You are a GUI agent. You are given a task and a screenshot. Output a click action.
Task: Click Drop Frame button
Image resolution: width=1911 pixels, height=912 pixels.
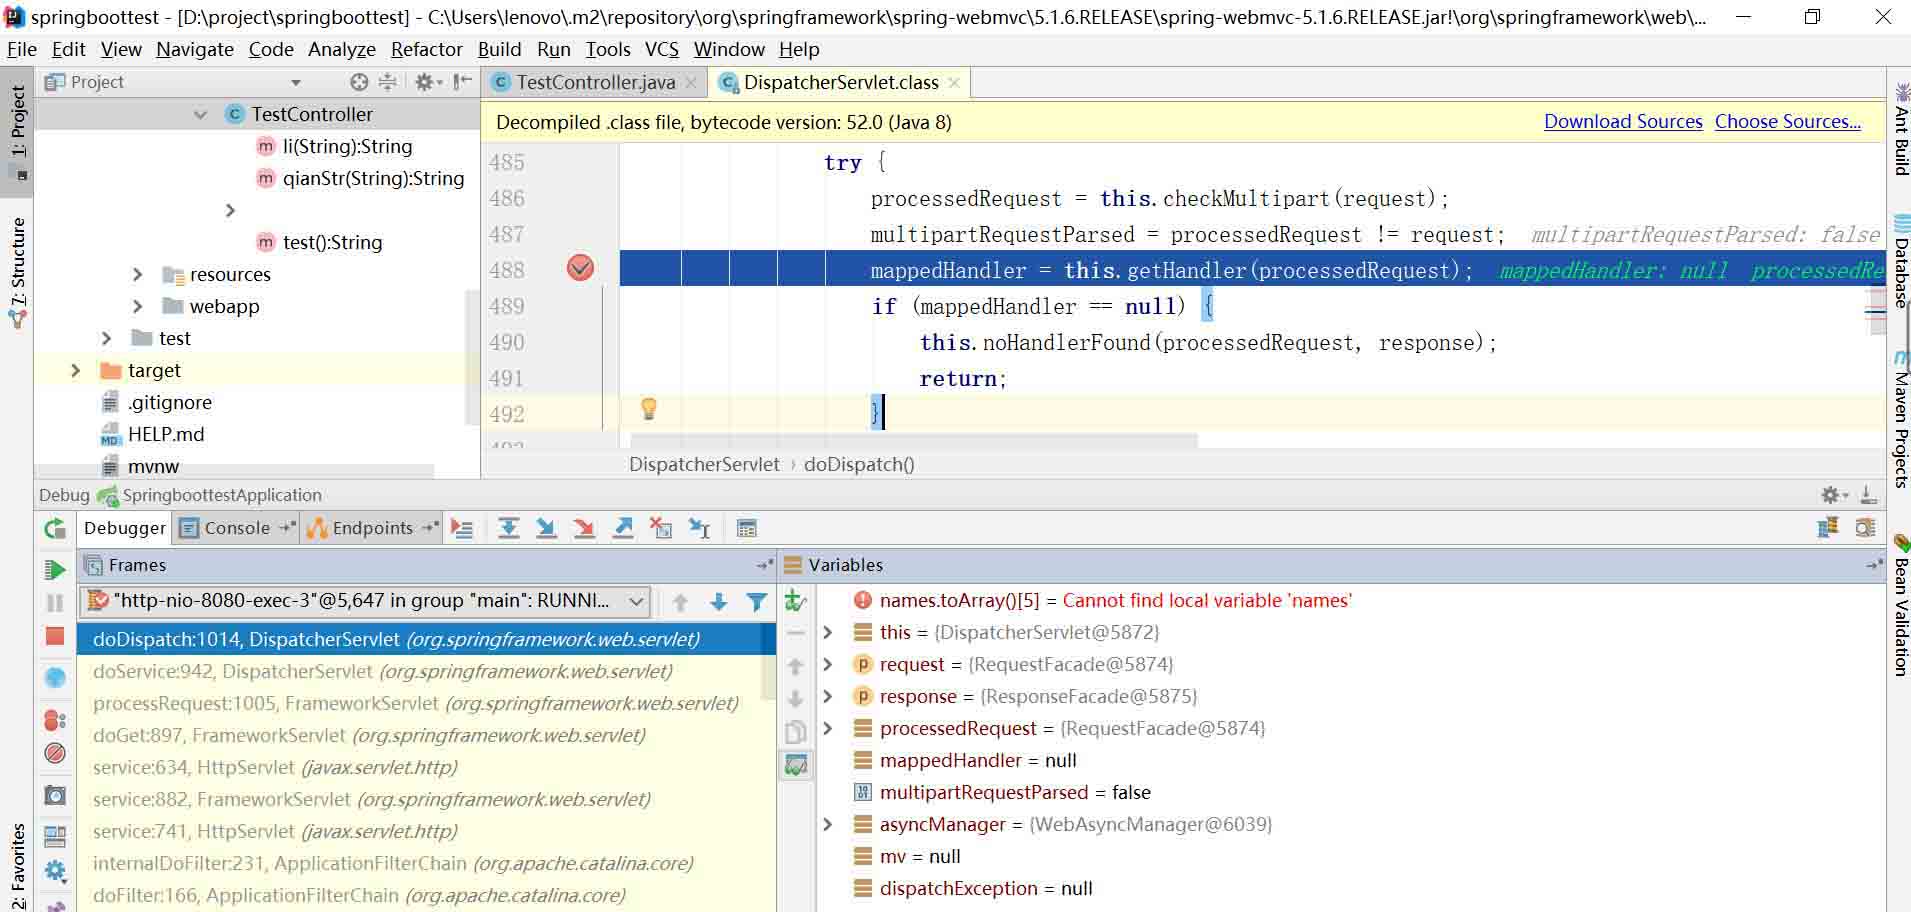click(x=661, y=528)
